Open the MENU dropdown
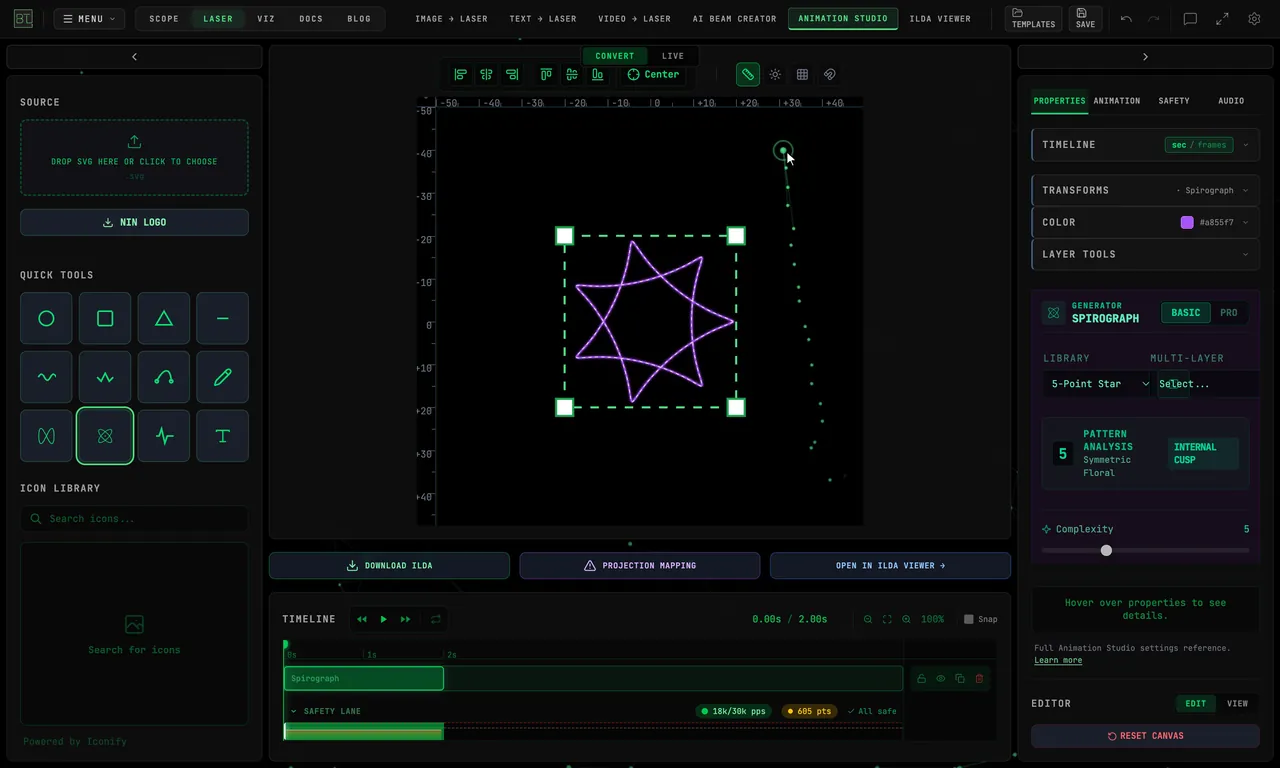This screenshot has width=1280, height=768. [89, 19]
